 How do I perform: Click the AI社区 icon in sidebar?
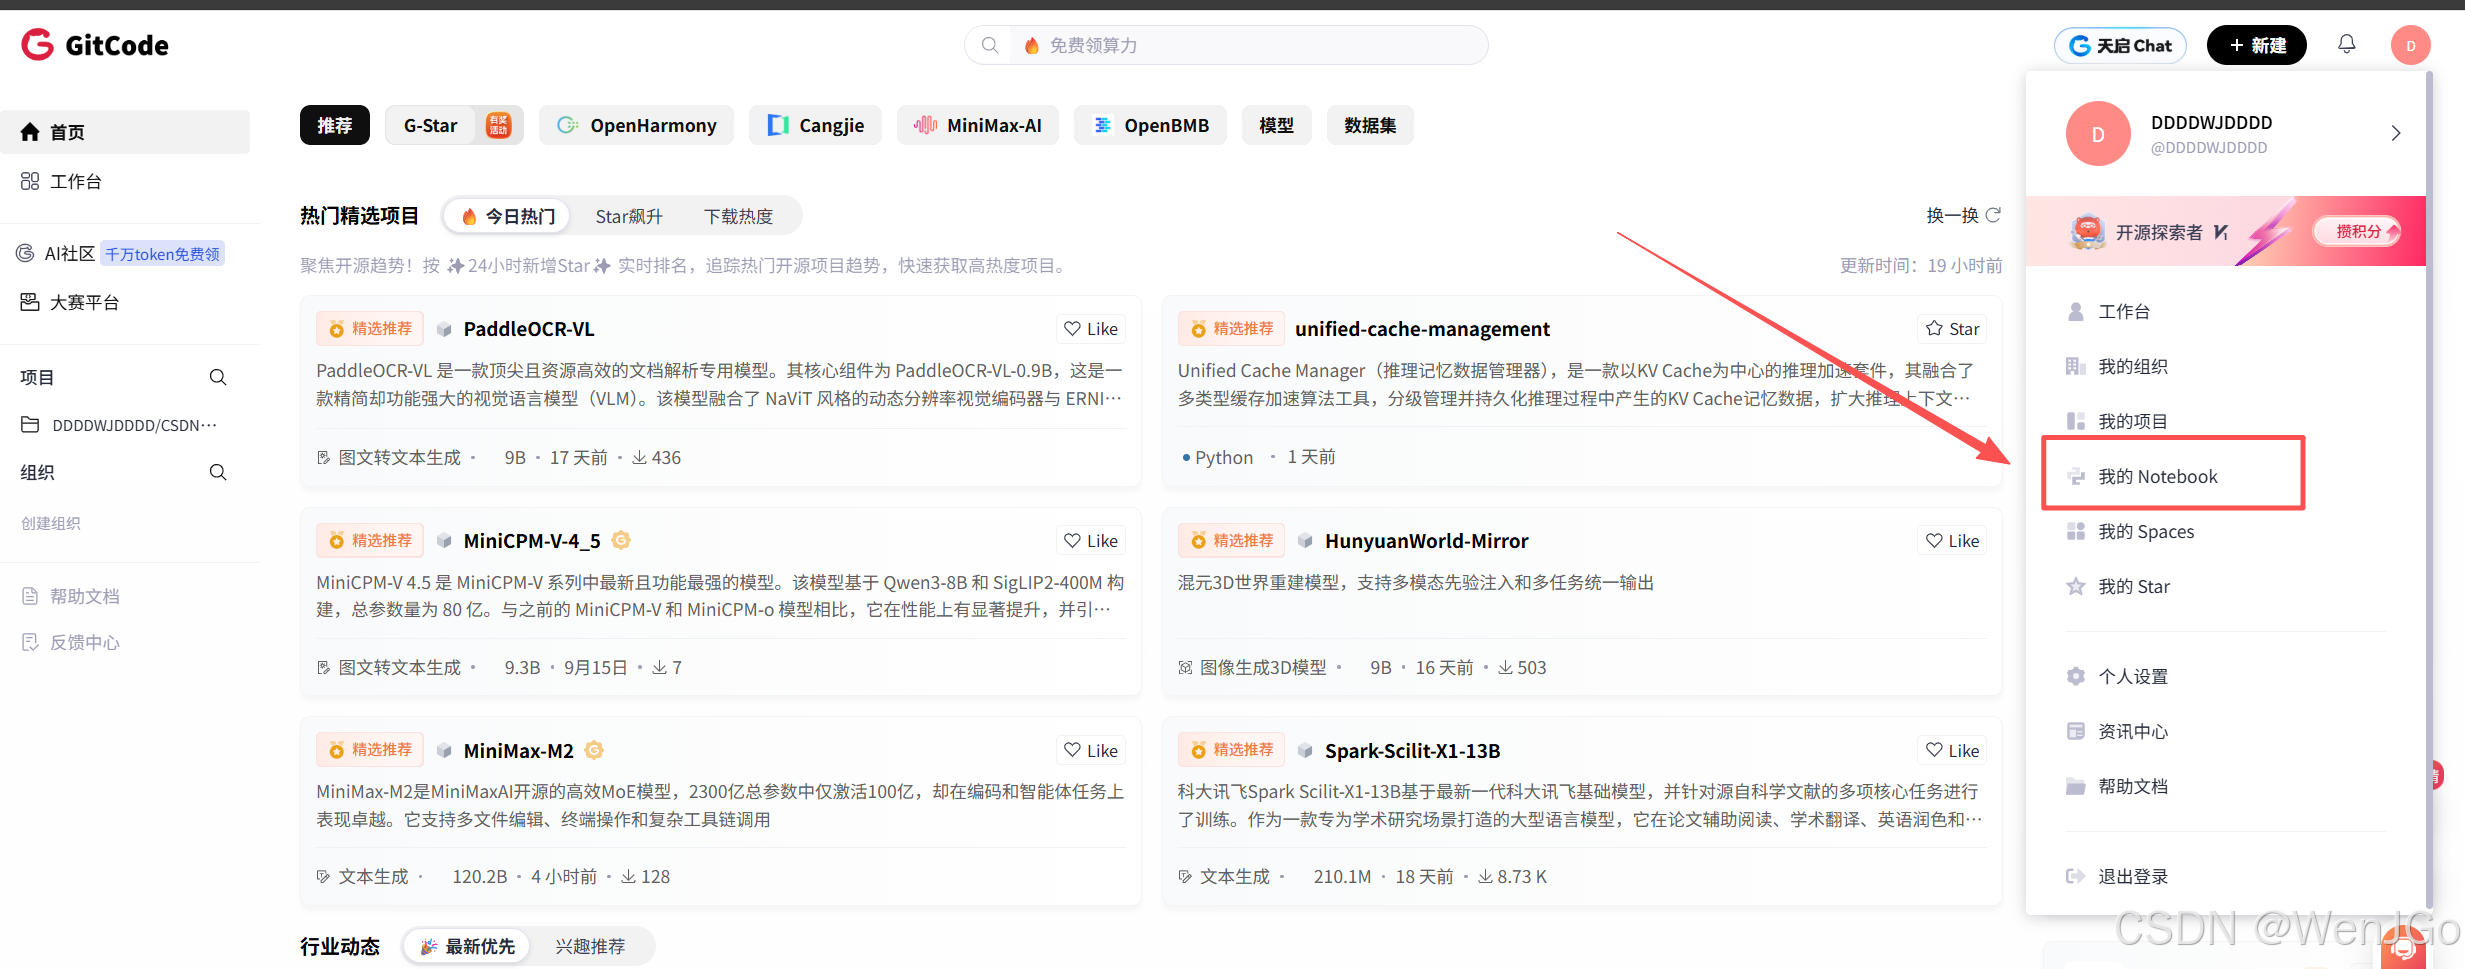26,253
